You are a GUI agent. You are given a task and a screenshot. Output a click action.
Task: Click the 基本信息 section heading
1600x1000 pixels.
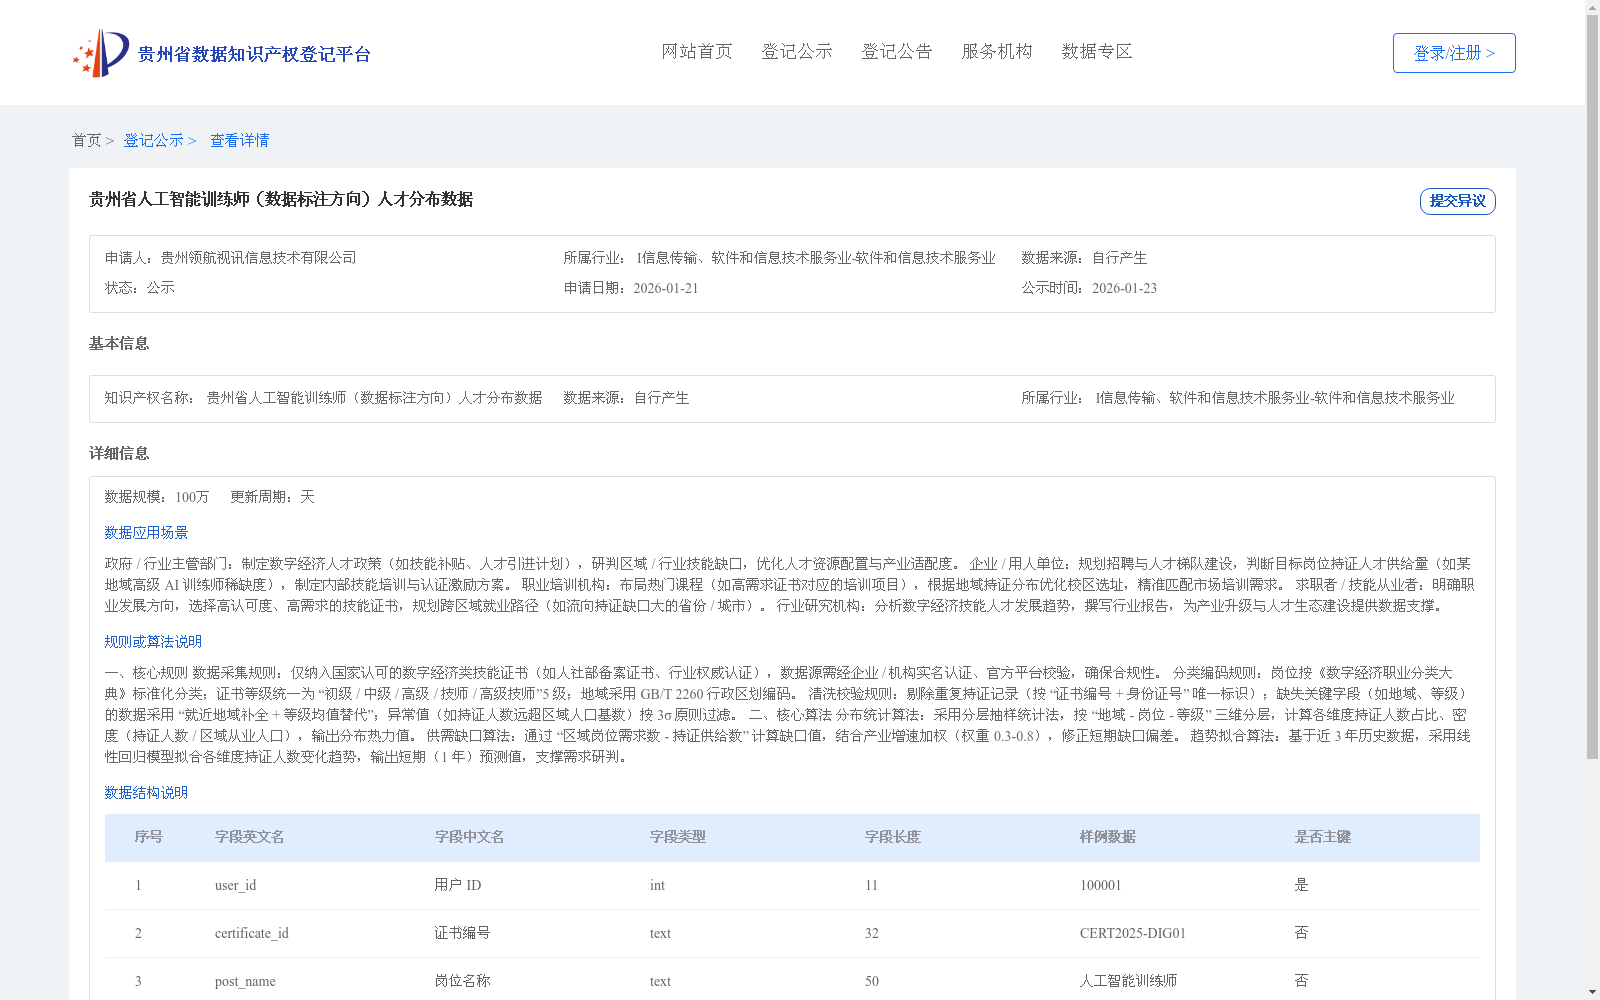119,344
